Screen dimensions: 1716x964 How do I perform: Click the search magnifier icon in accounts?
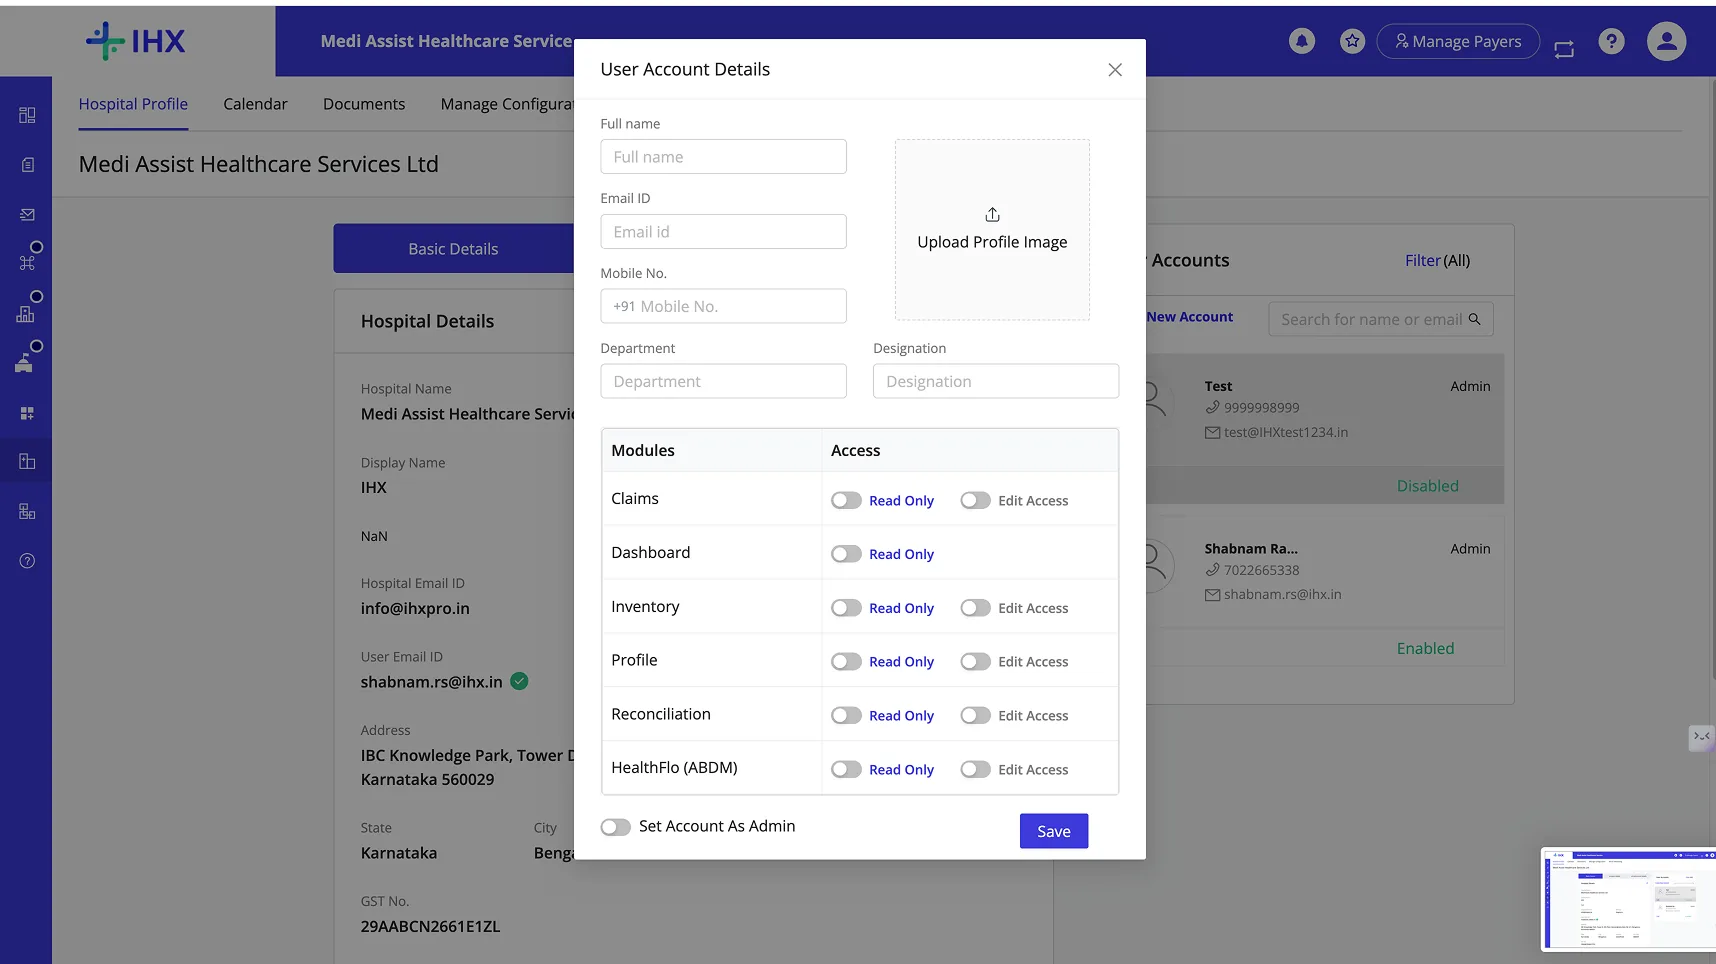pos(1474,319)
